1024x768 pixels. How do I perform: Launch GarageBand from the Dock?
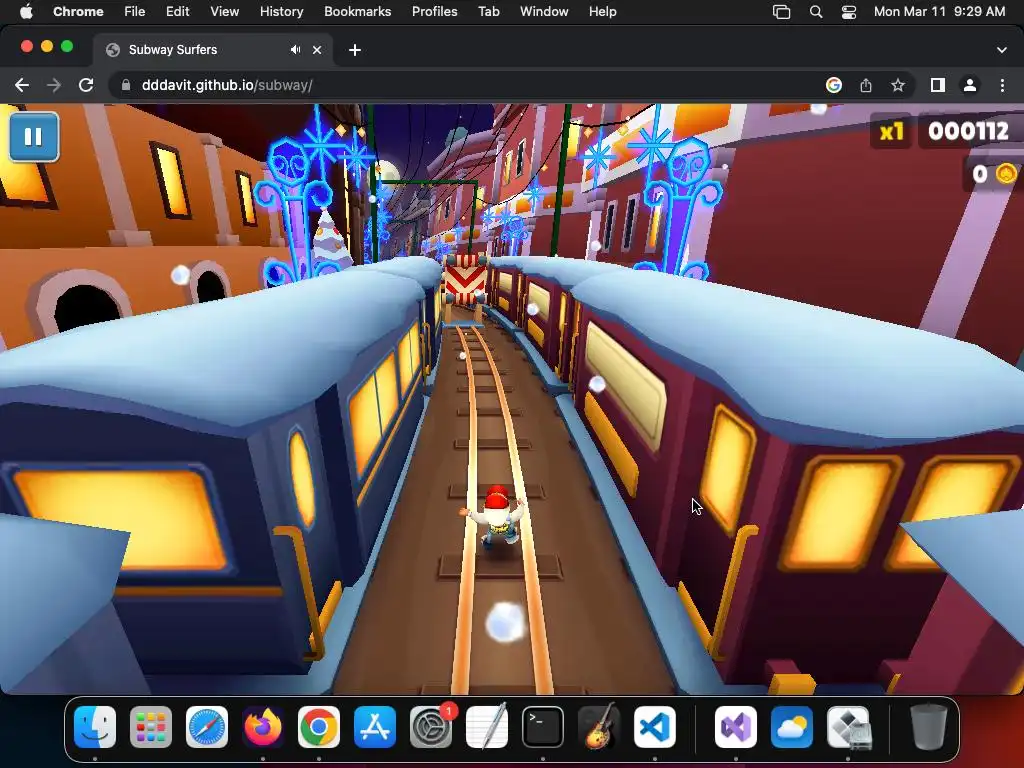click(x=599, y=726)
